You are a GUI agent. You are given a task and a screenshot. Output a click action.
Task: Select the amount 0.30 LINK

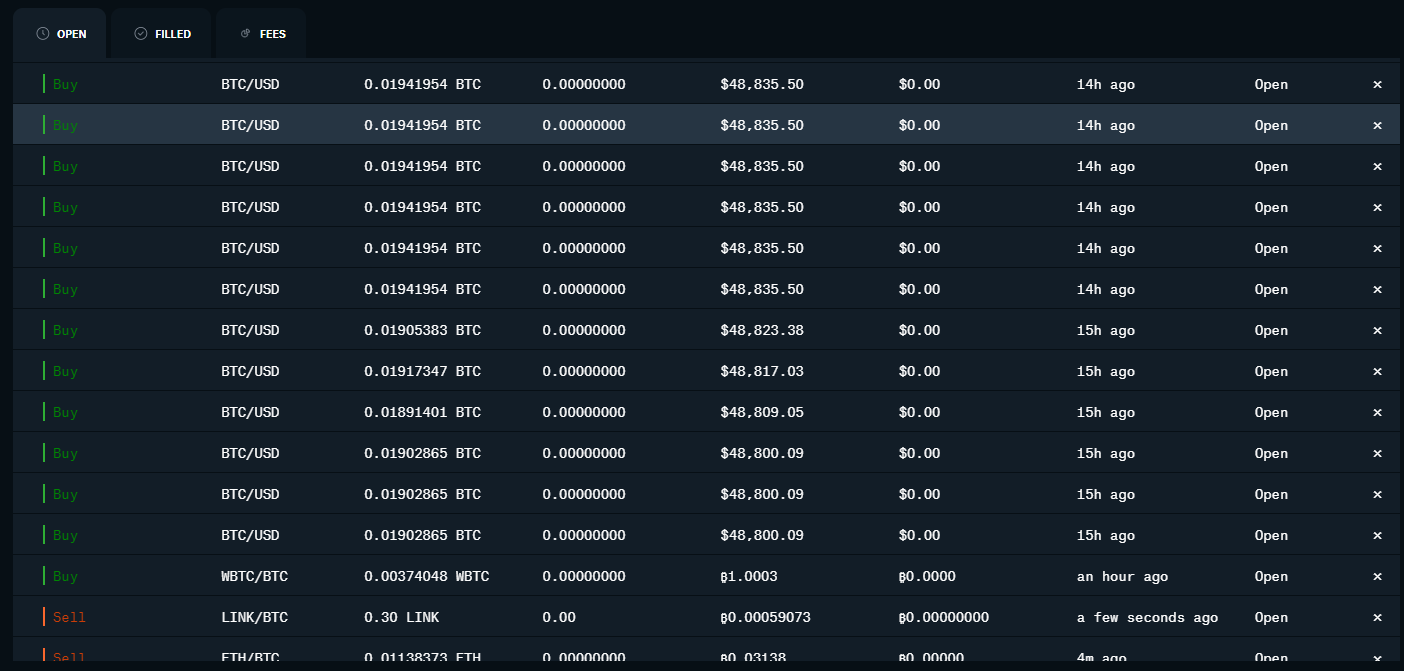[x=401, y=617]
